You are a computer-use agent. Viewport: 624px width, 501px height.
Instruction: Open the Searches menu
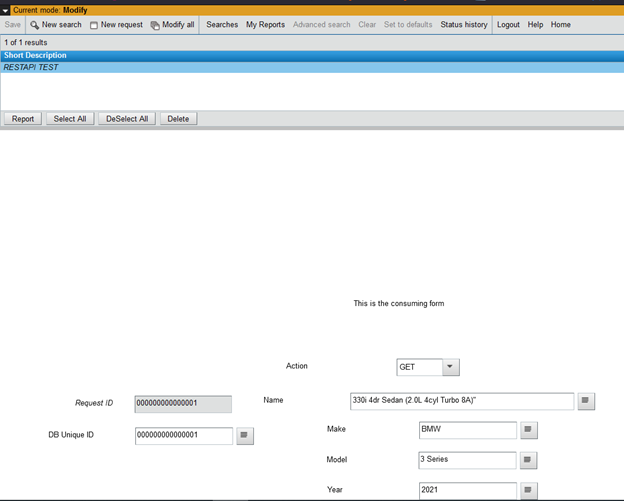pyautogui.click(x=222, y=25)
